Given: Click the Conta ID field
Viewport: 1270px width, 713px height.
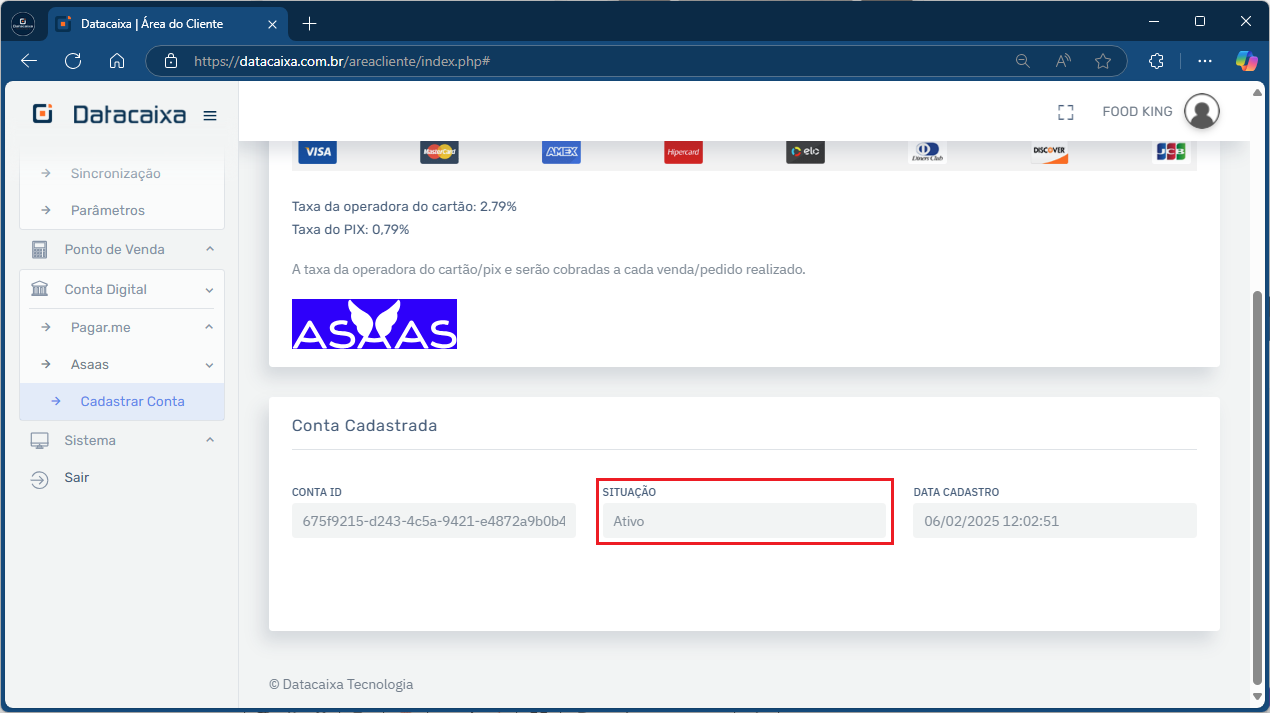Looking at the screenshot, I should point(433,520).
